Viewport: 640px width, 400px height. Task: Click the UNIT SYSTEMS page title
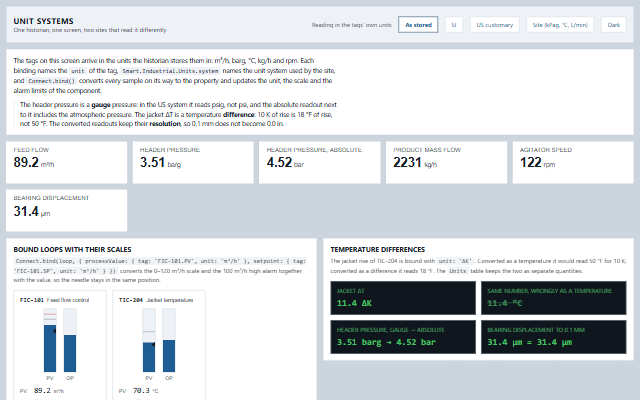(43, 21)
